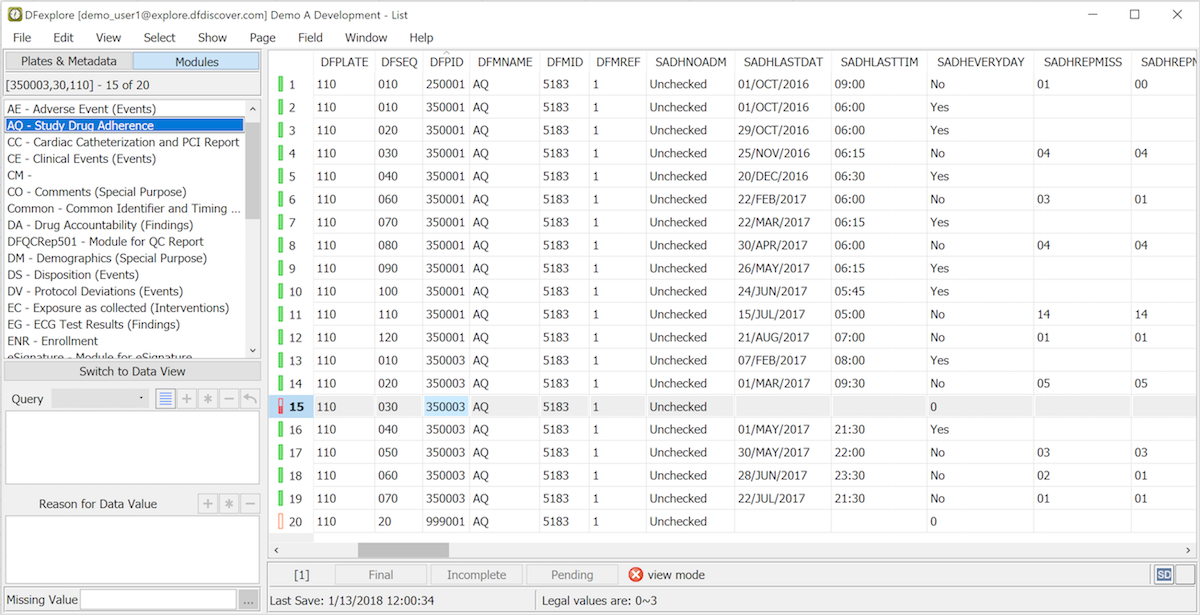Click the add query plus icon
The width and height of the screenshot is (1200, 615).
point(187,399)
